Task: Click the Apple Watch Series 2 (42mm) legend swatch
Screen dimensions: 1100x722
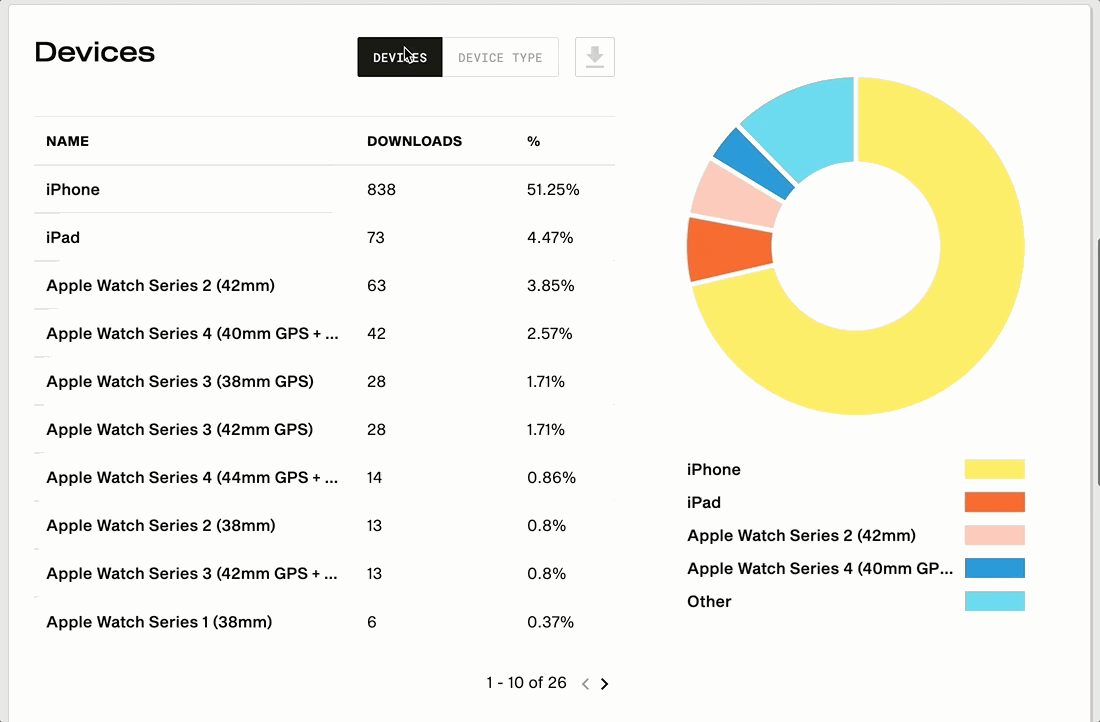Action: click(x=995, y=535)
